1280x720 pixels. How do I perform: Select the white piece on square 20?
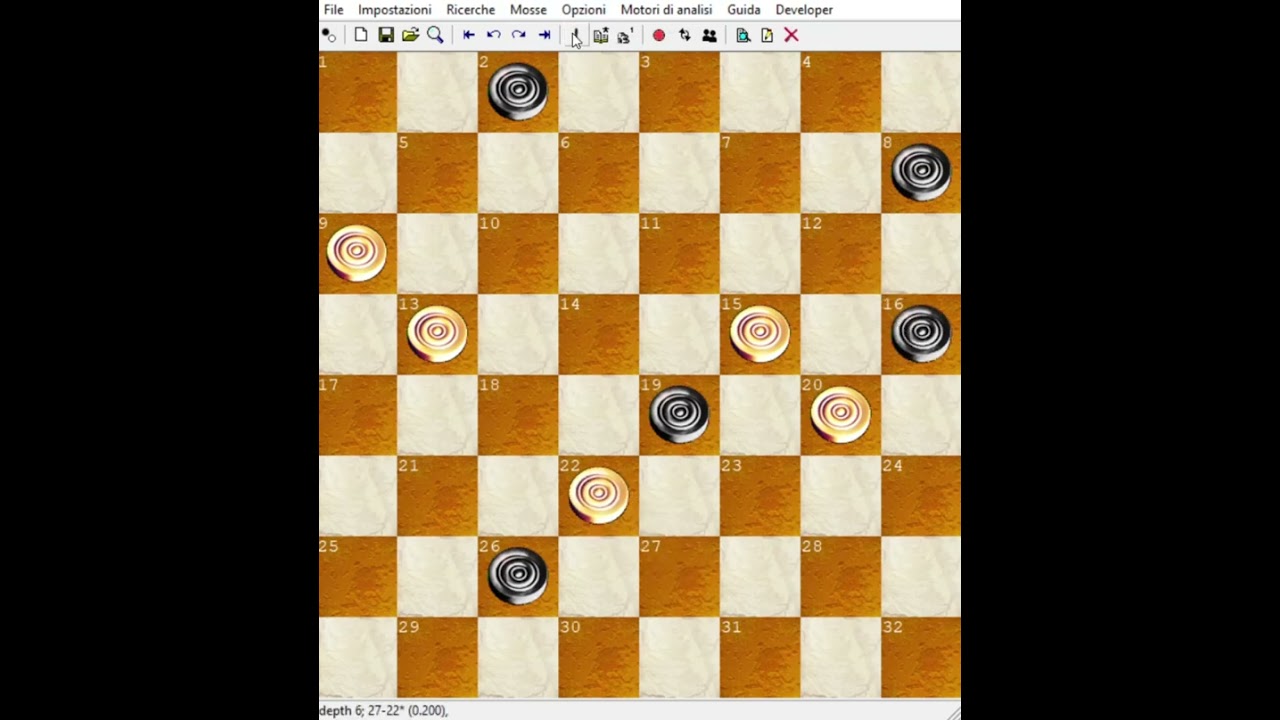point(840,414)
